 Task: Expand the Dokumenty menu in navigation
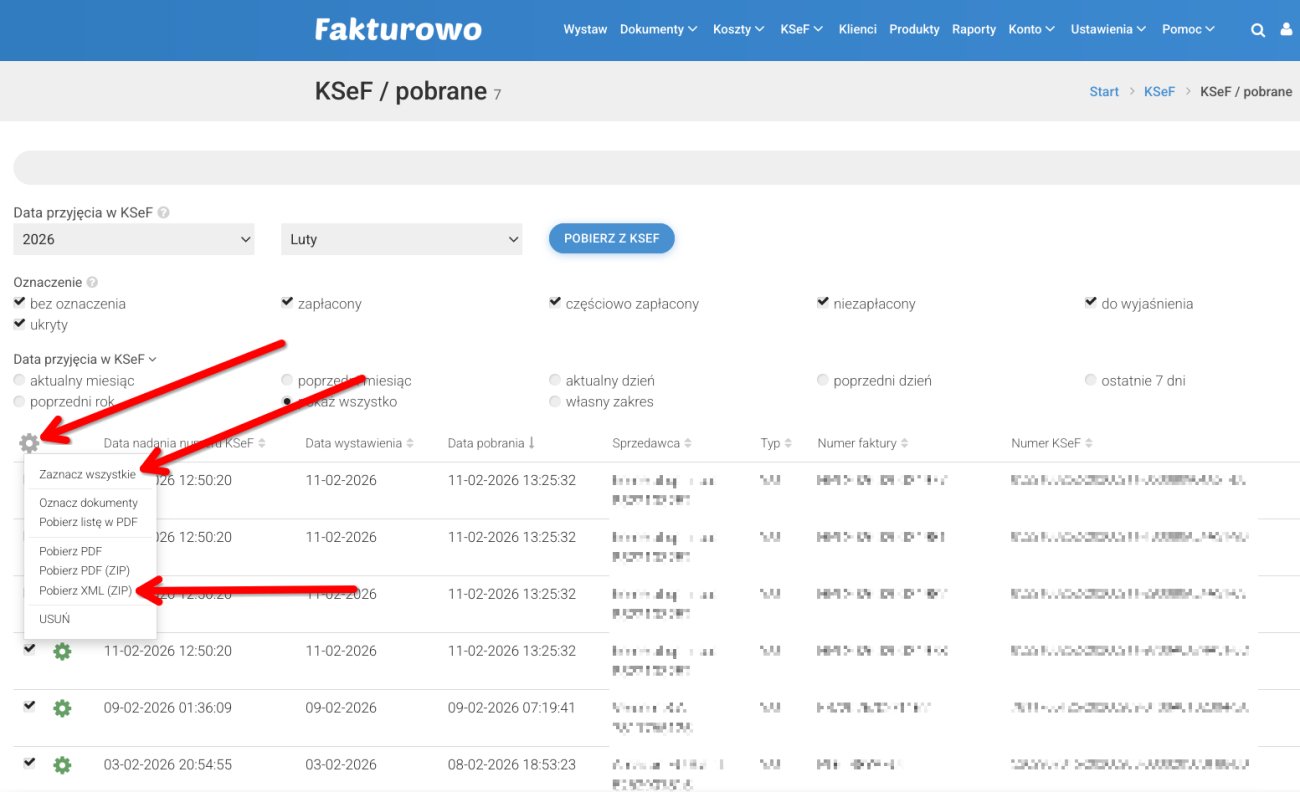(x=658, y=30)
